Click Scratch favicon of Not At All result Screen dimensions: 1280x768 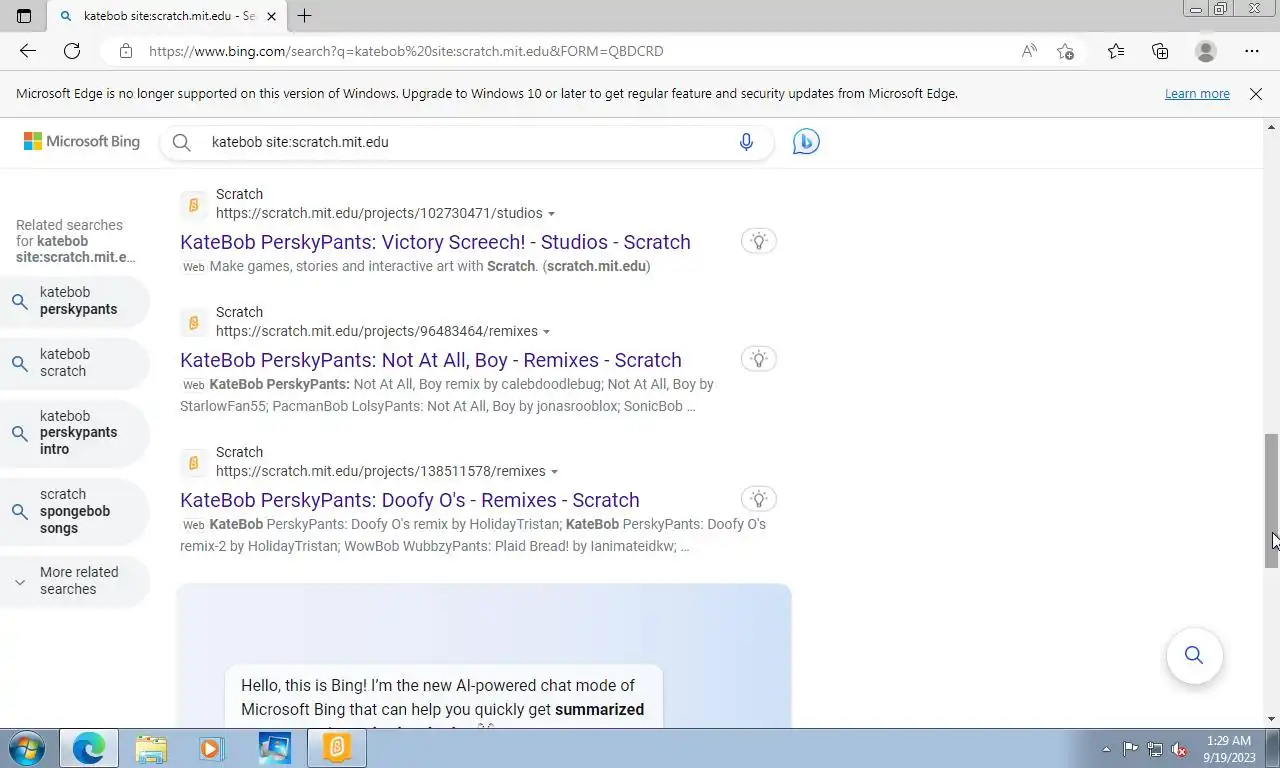(x=194, y=323)
